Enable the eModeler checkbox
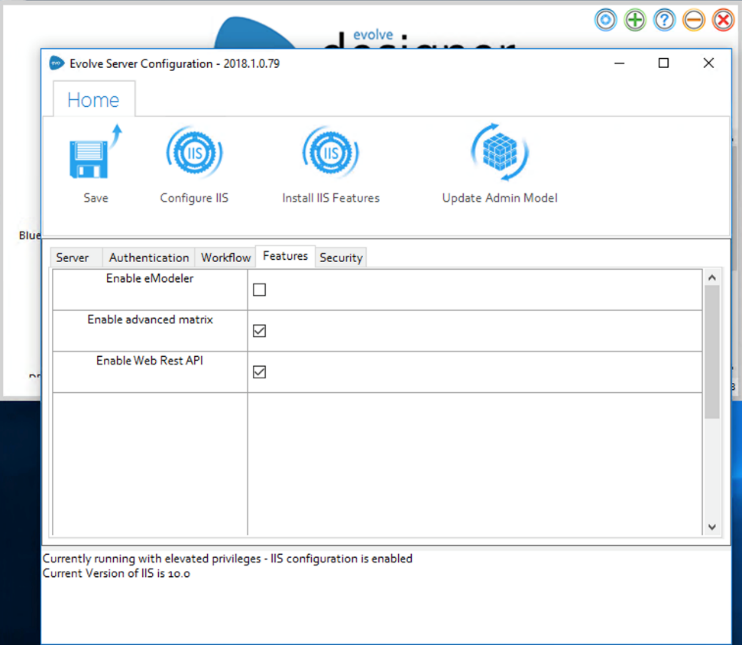Screen dimensions: 742x645 coord(260,290)
